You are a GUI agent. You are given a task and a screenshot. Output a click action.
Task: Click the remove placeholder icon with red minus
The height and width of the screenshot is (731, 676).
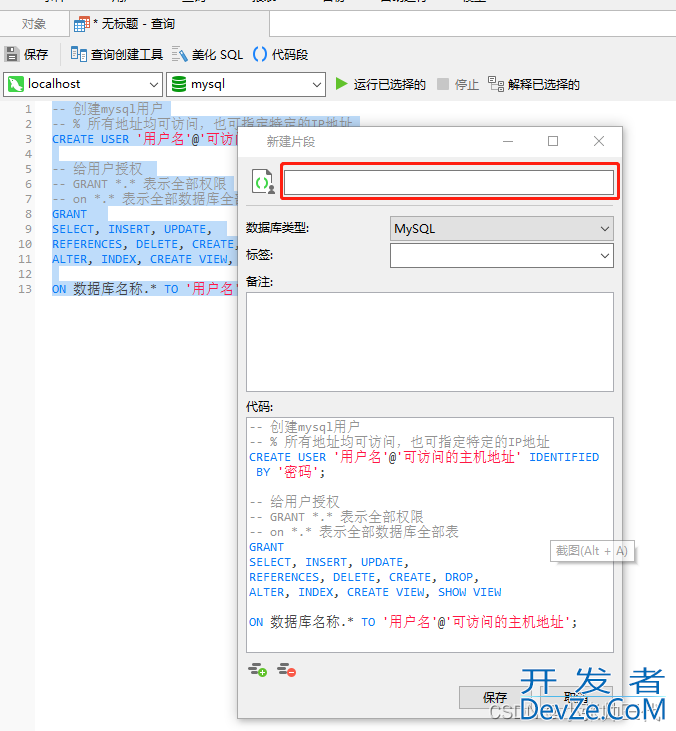[x=286, y=670]
